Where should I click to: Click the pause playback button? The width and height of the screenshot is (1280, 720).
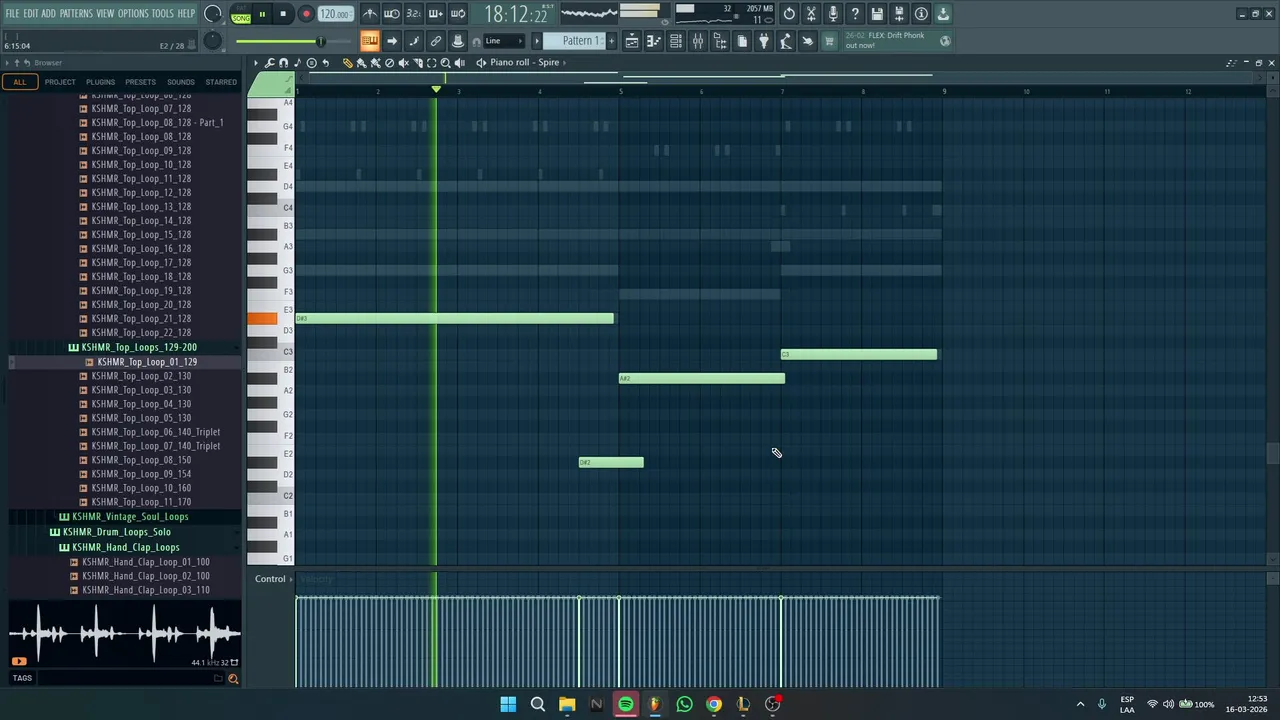[x=262, y=14]
